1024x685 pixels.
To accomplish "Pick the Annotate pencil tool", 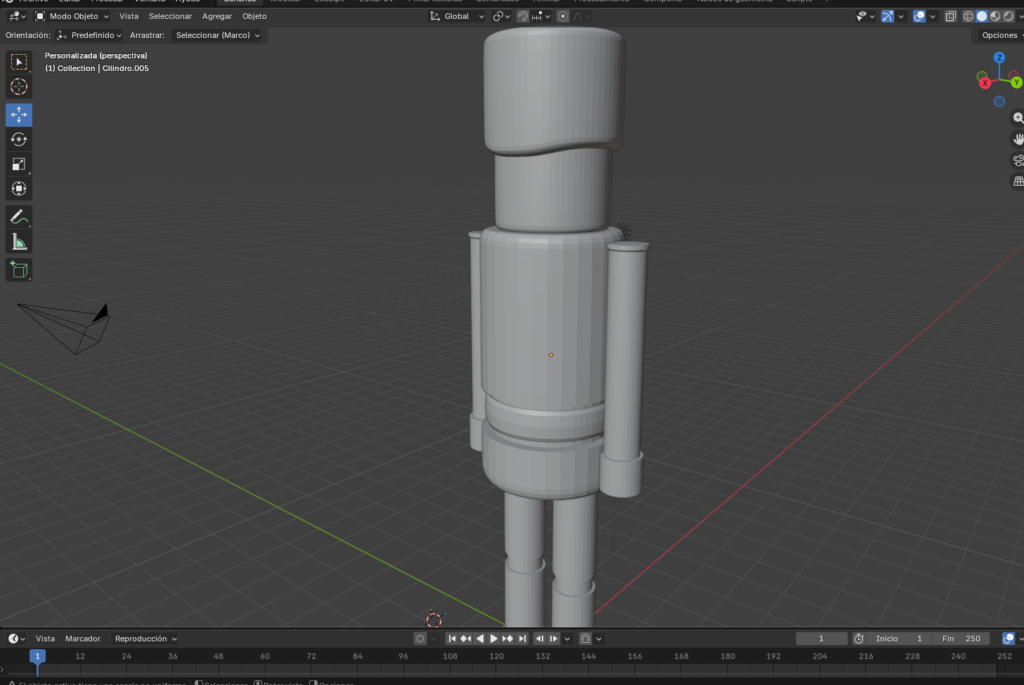I will (19, 217).
